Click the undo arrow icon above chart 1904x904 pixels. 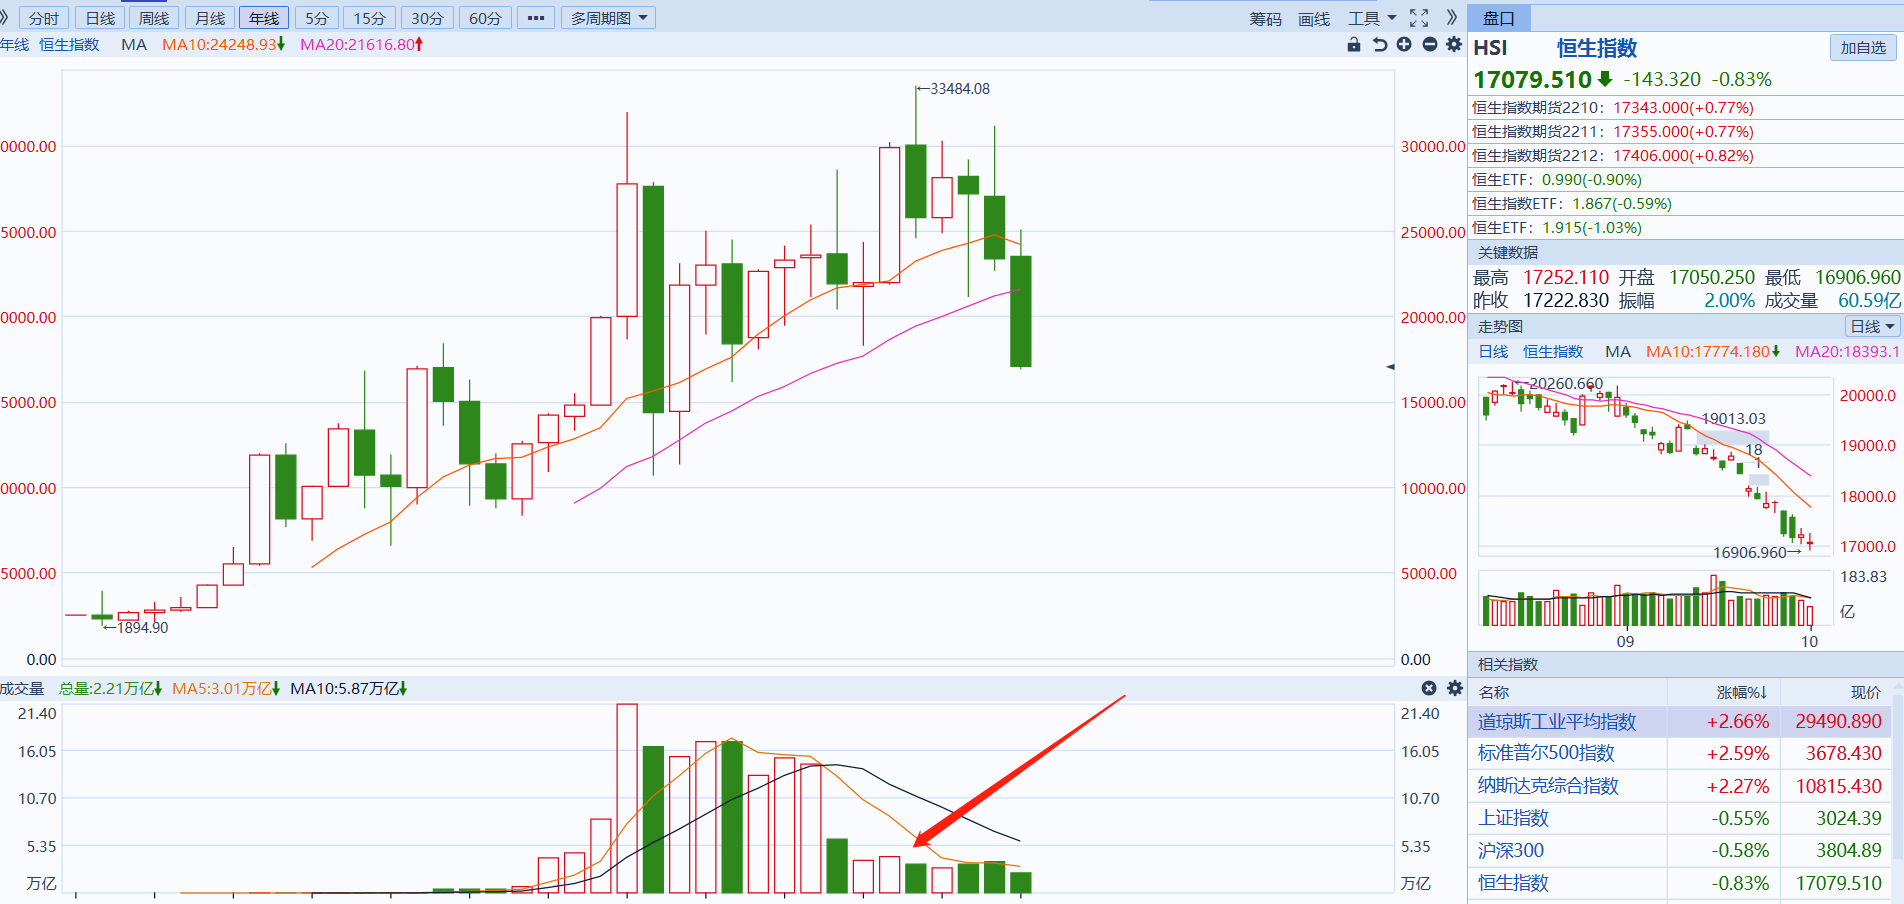click(1380, 44)
